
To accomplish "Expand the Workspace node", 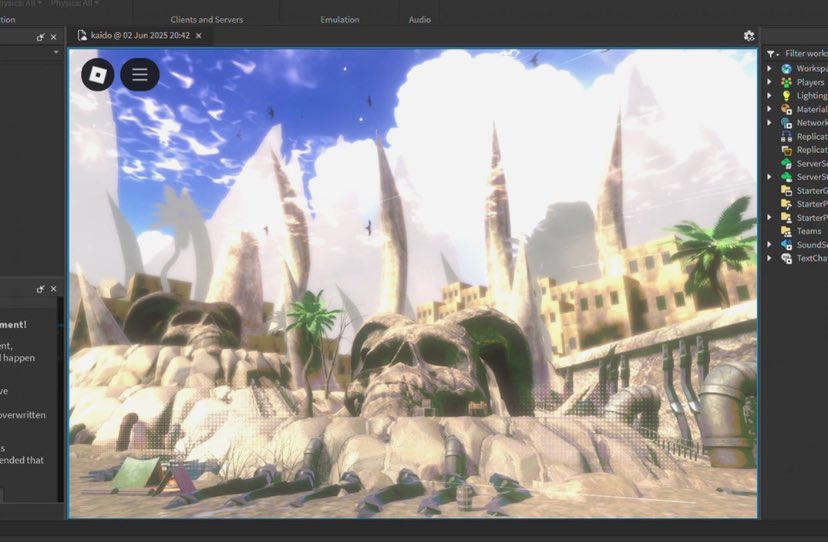I will (769, 69).
